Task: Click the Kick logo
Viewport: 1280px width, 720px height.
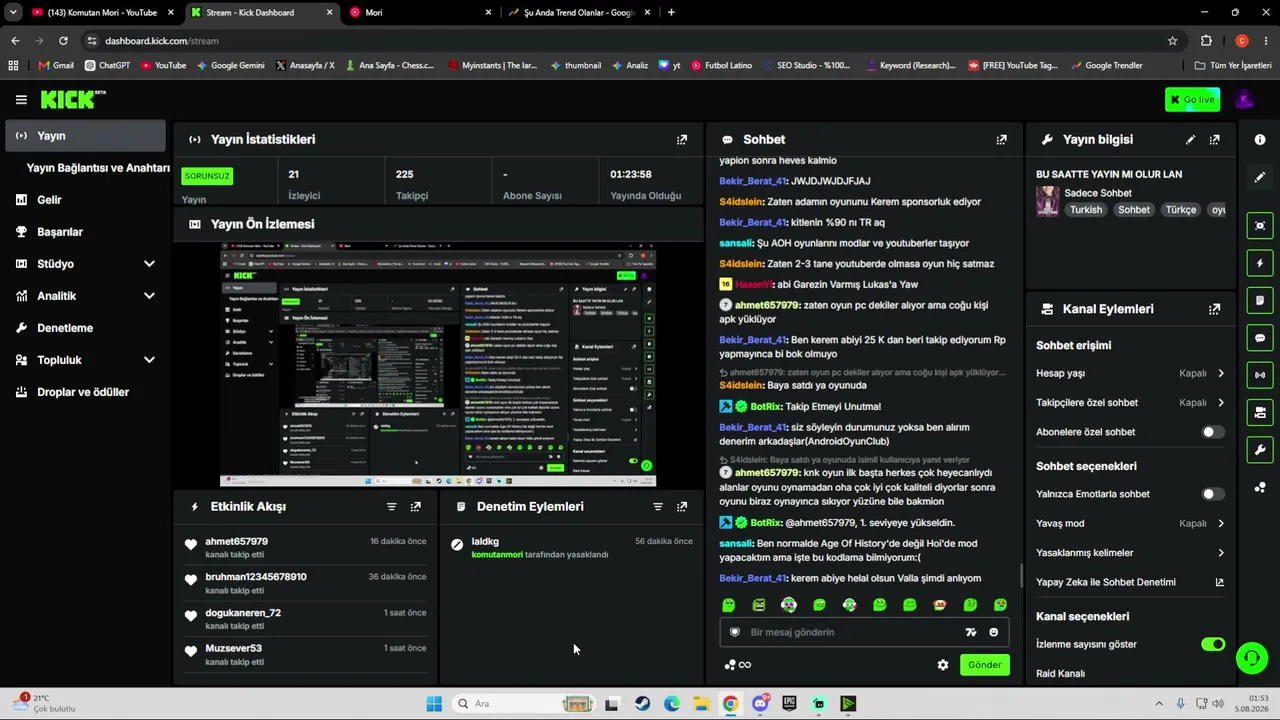Action: (x=72, y=99)
